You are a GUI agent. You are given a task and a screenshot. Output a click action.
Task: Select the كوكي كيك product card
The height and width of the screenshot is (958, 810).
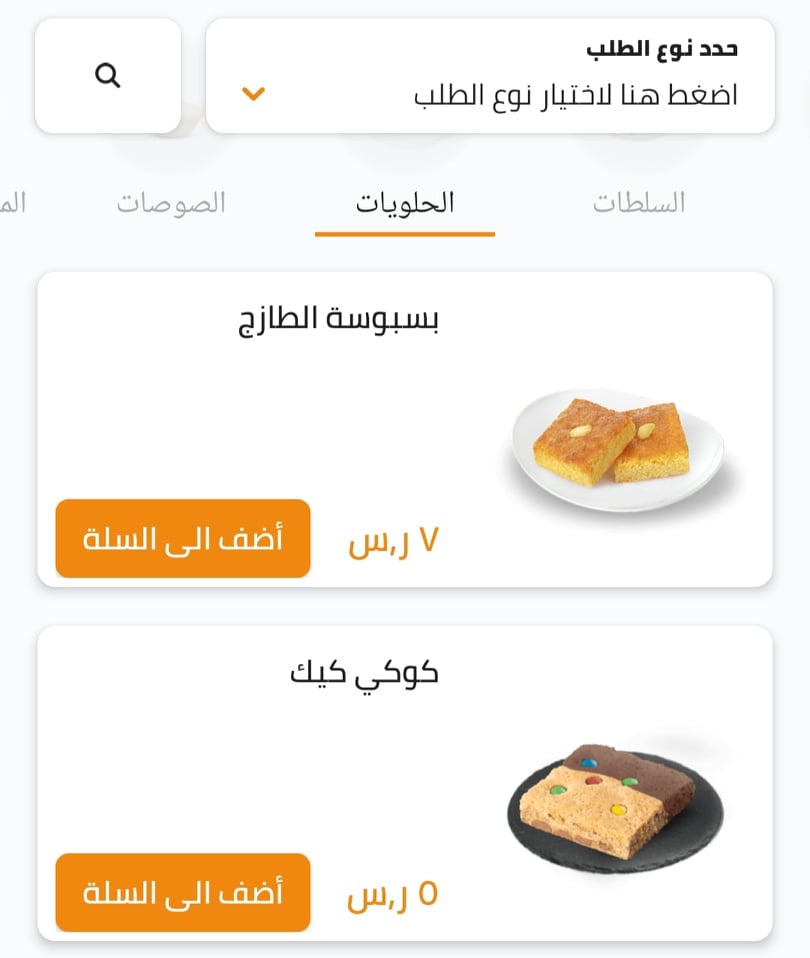pos(405,783)
